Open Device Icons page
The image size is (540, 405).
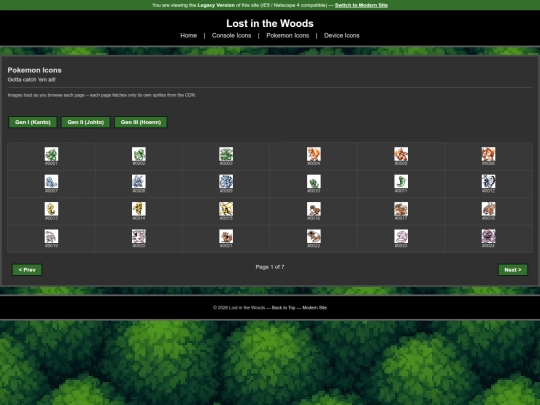tap(342, 35)
